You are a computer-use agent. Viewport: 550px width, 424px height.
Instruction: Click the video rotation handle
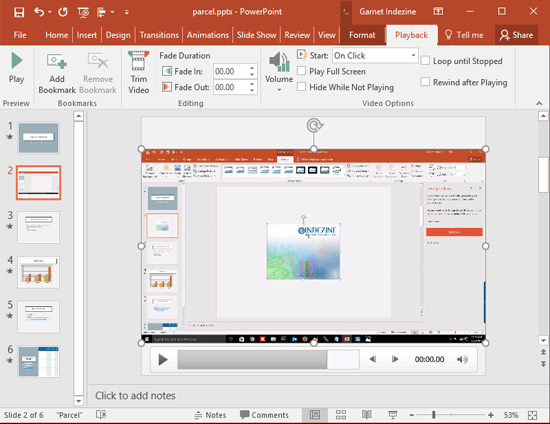tap(314, 125)
